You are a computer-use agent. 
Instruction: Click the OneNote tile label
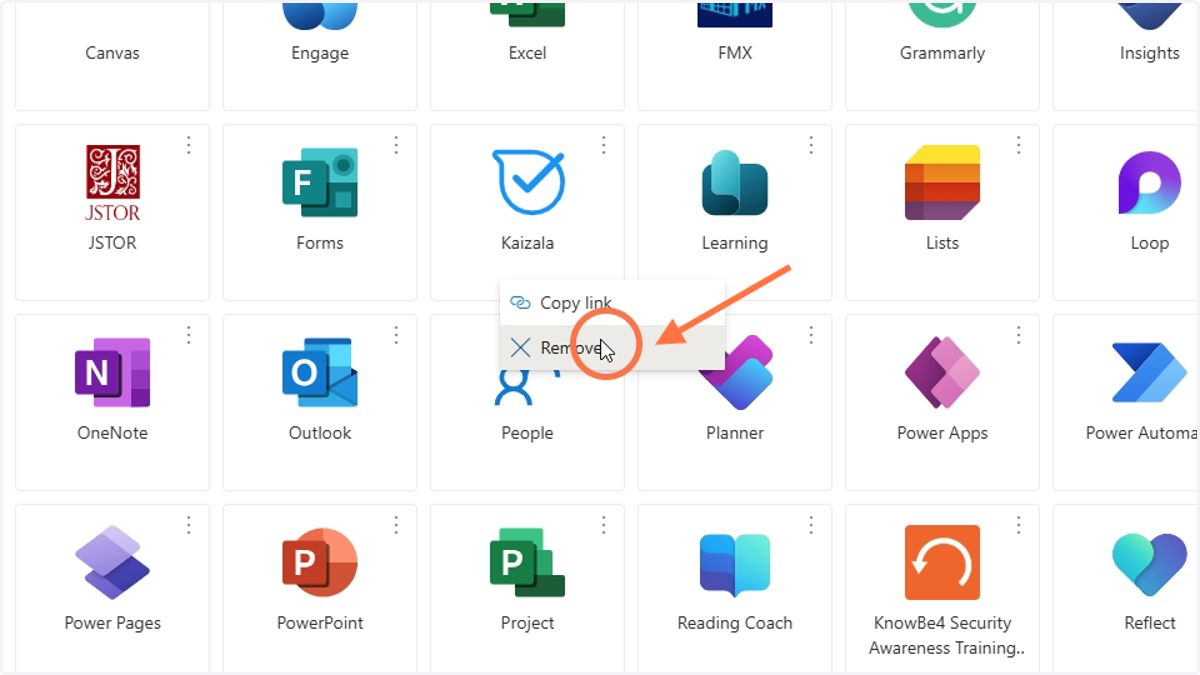(112, 433)
